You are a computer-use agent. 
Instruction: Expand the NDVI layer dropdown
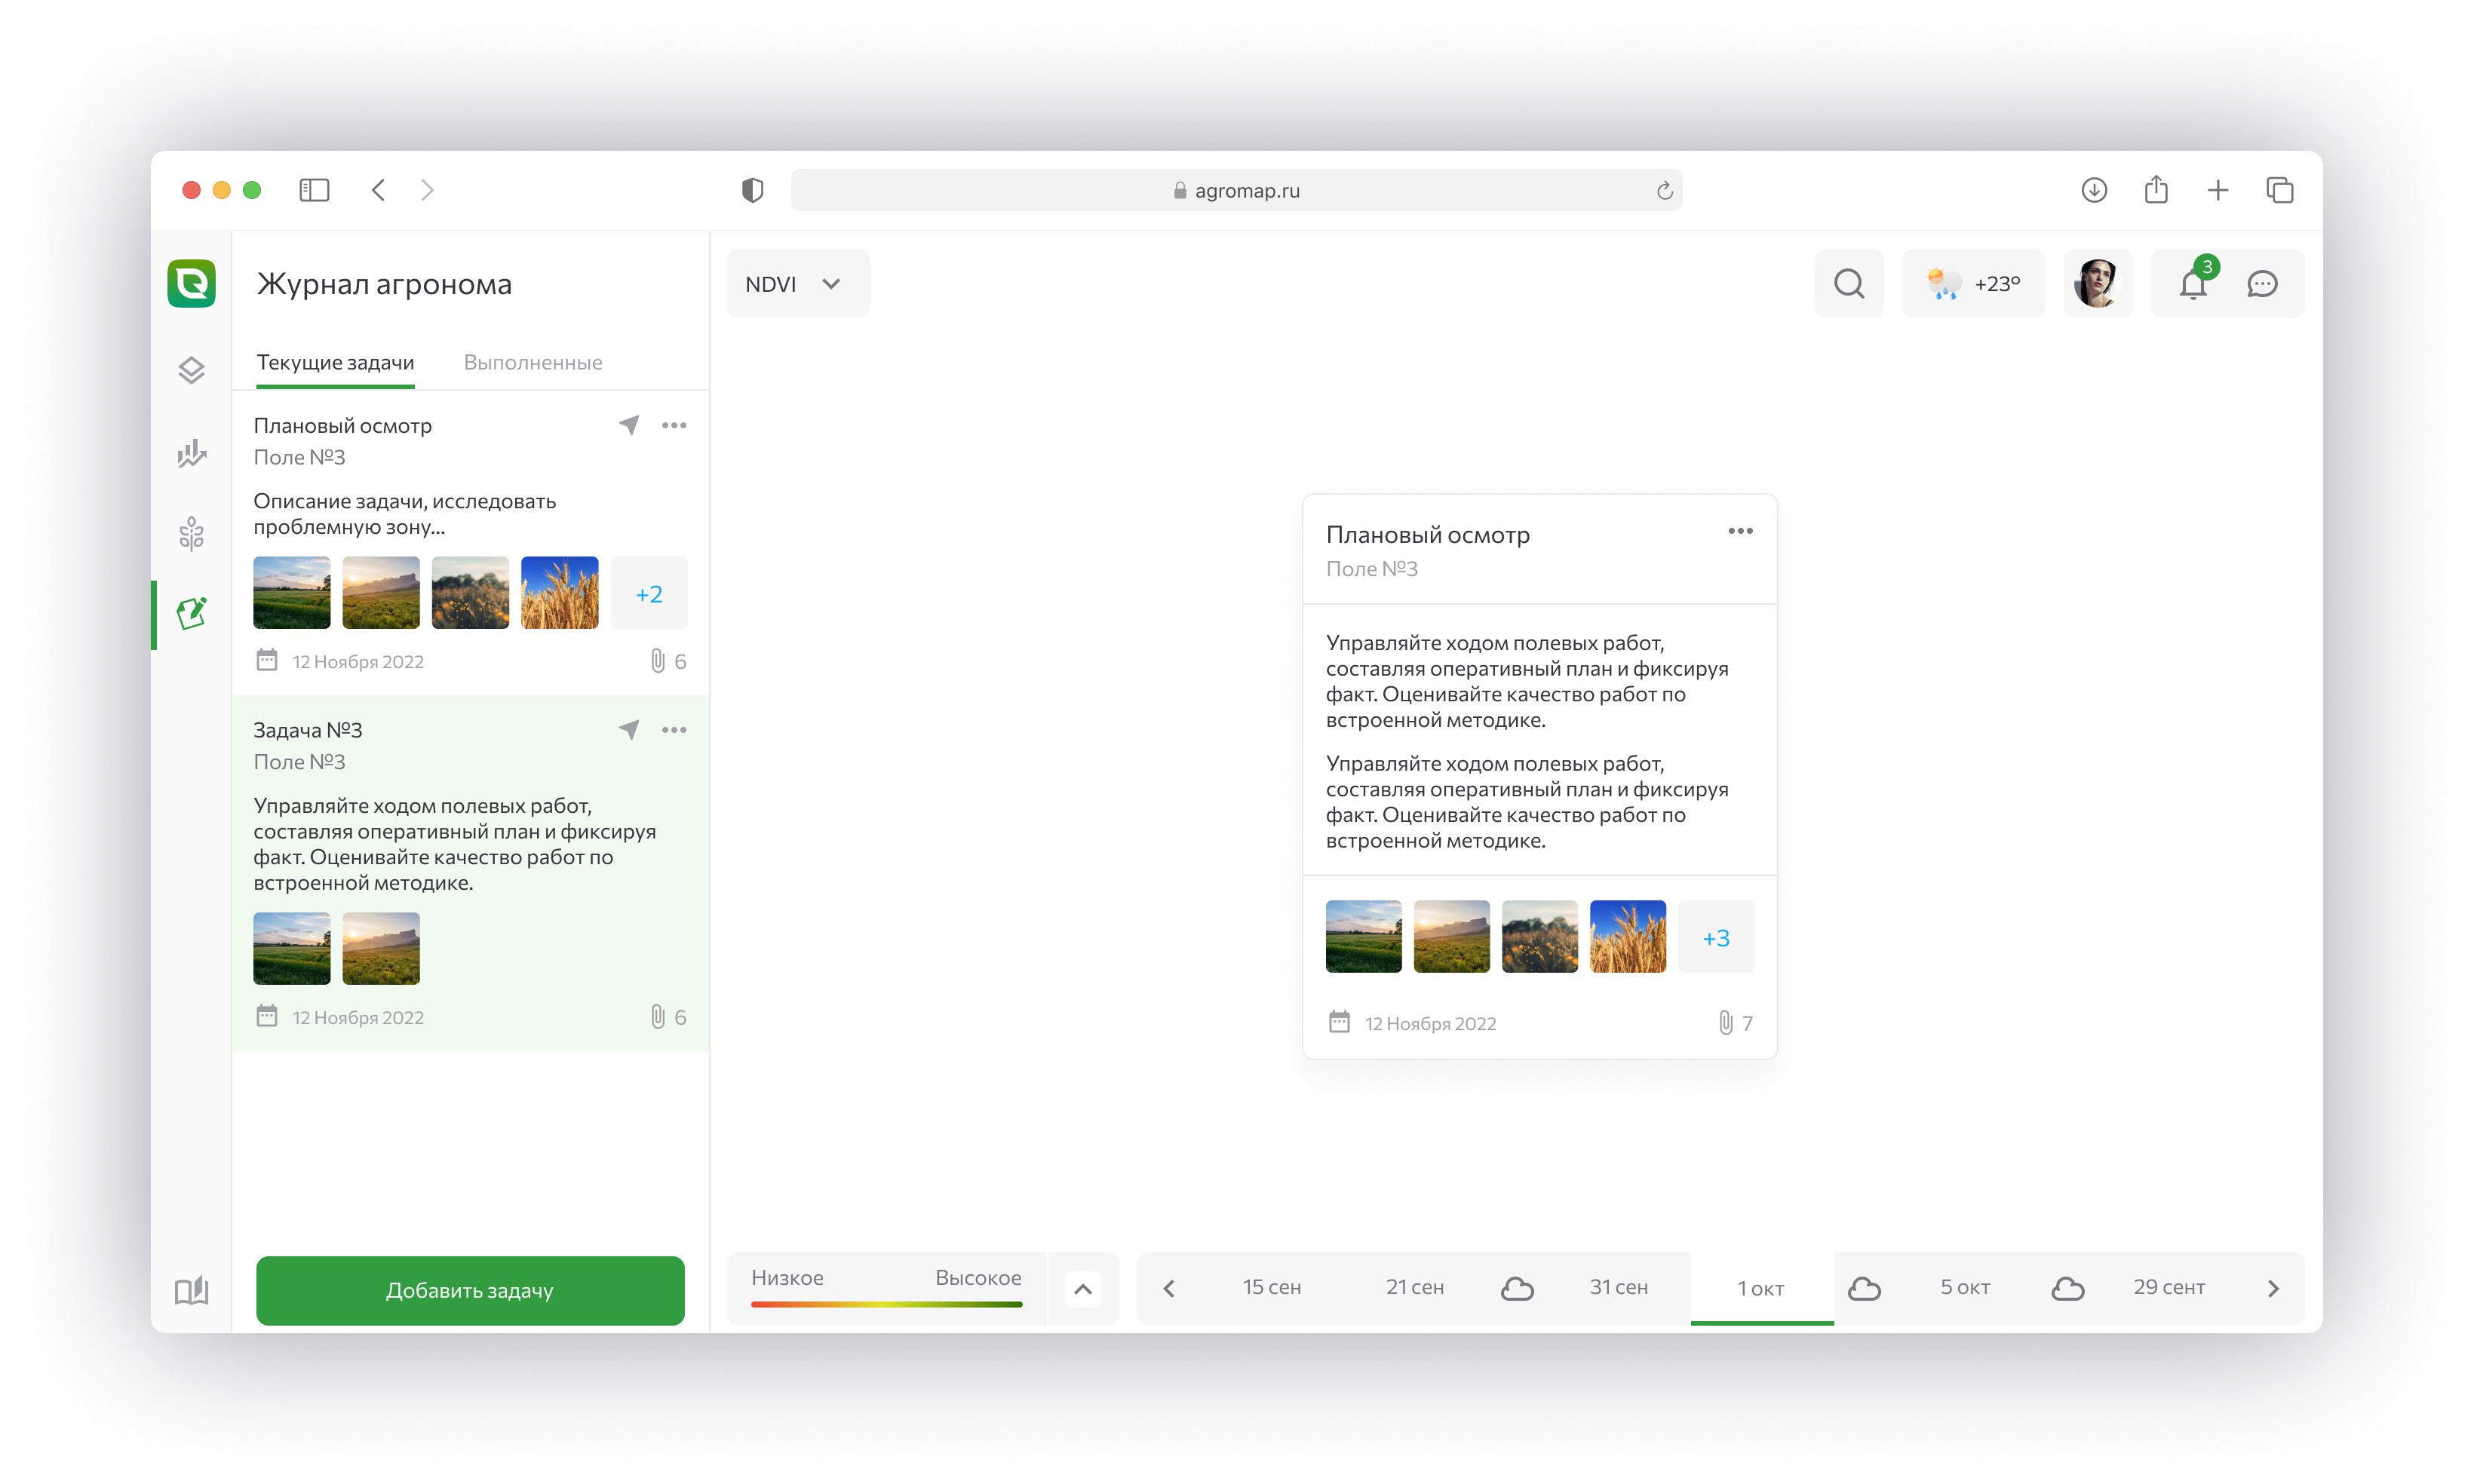pos(798,284)
